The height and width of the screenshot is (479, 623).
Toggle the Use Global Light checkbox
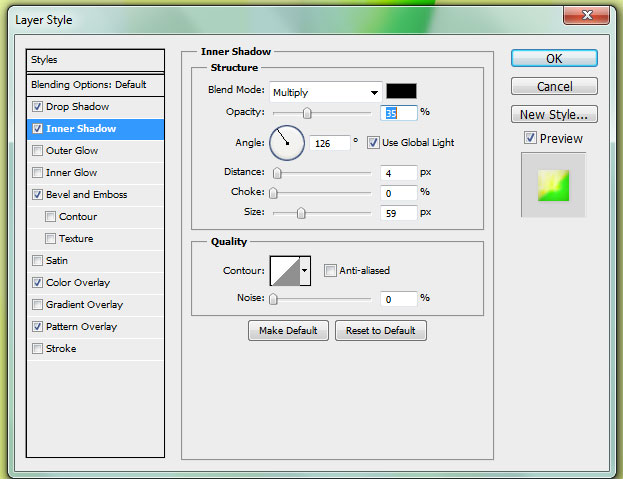click(x=374, y=142)
